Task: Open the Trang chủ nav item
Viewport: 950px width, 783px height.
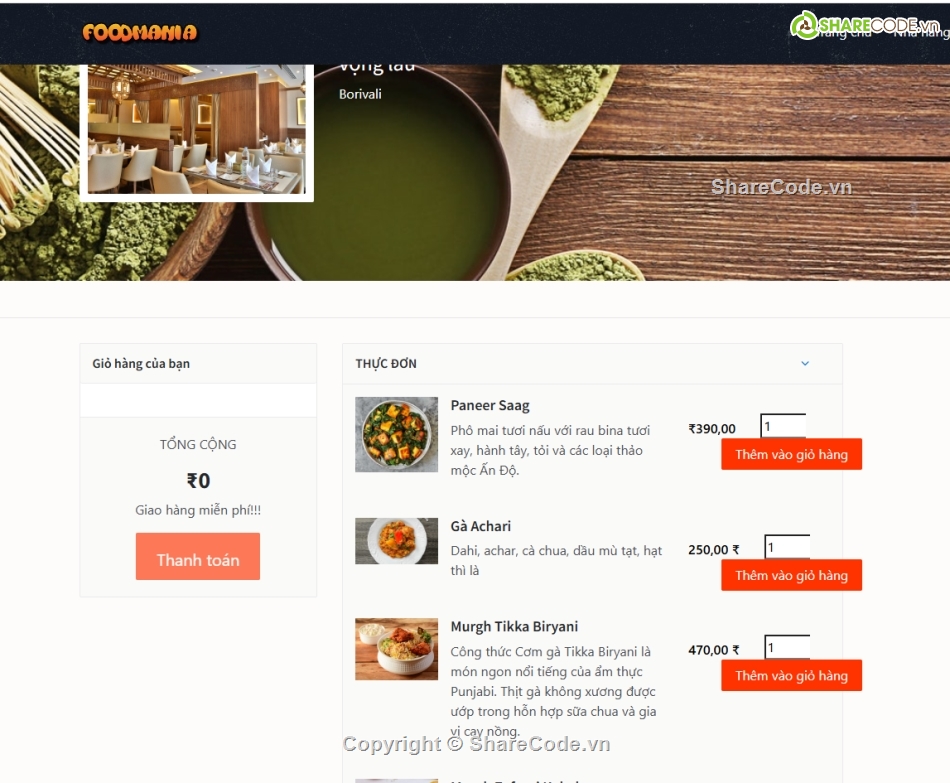Action: [x=844, y=33]
